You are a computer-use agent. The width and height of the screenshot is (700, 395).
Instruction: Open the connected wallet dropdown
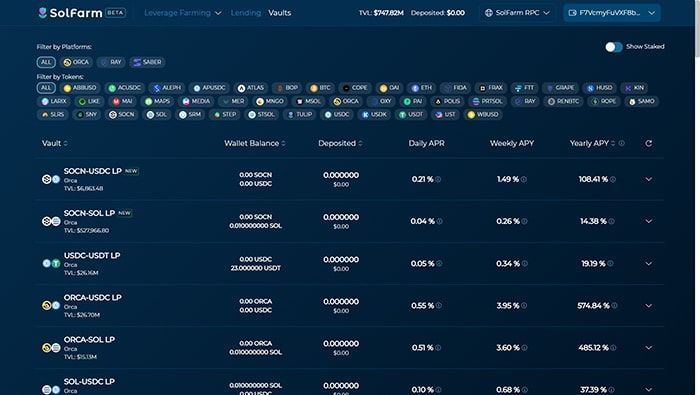(x=612, y=13)
